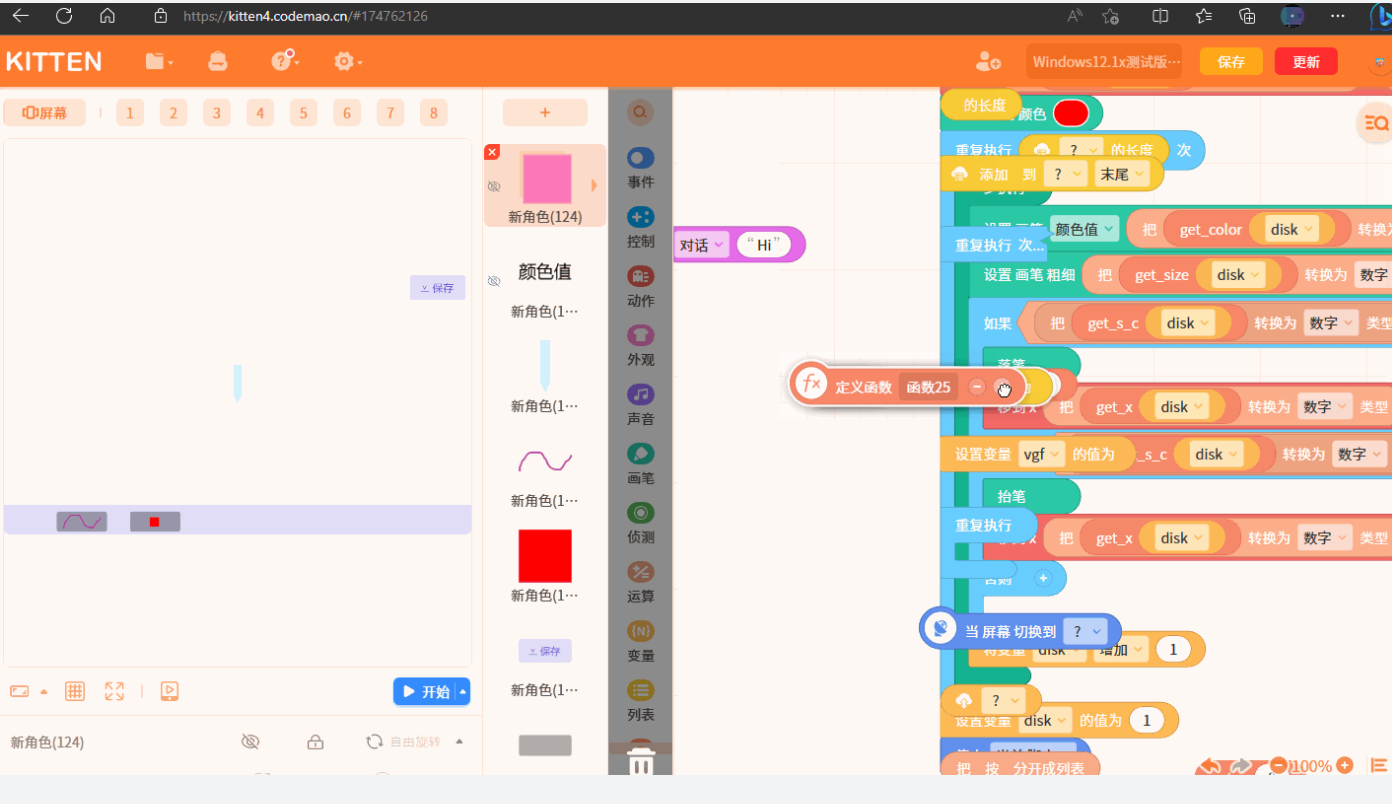Viewport: 1392px width, 804px height.
Task: Click the add collaborator icon
Action: (x=988, y=62)
